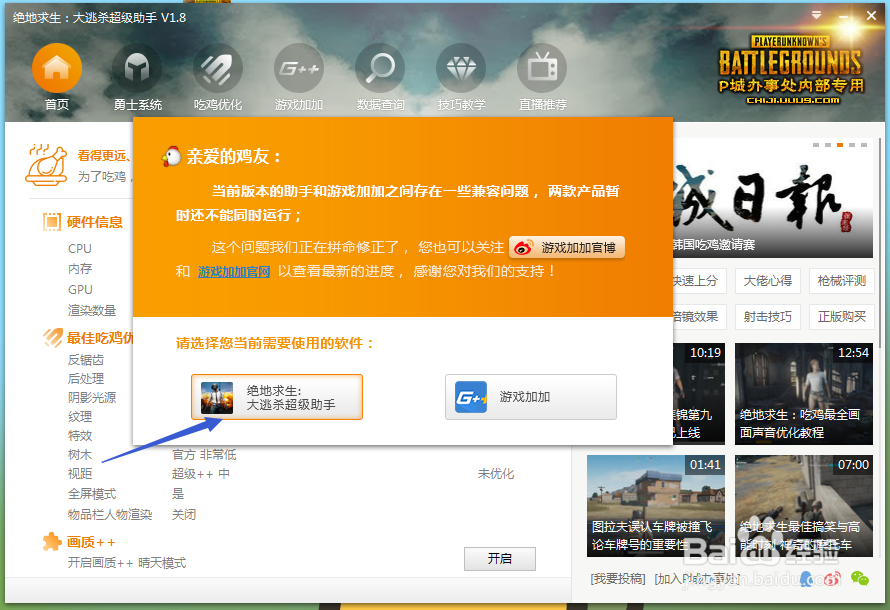Open the 01:41 图拉夫误认车牌 video
Image resolution: width=890 pixels, height=610 pixels.
click(x=656, y=506)
